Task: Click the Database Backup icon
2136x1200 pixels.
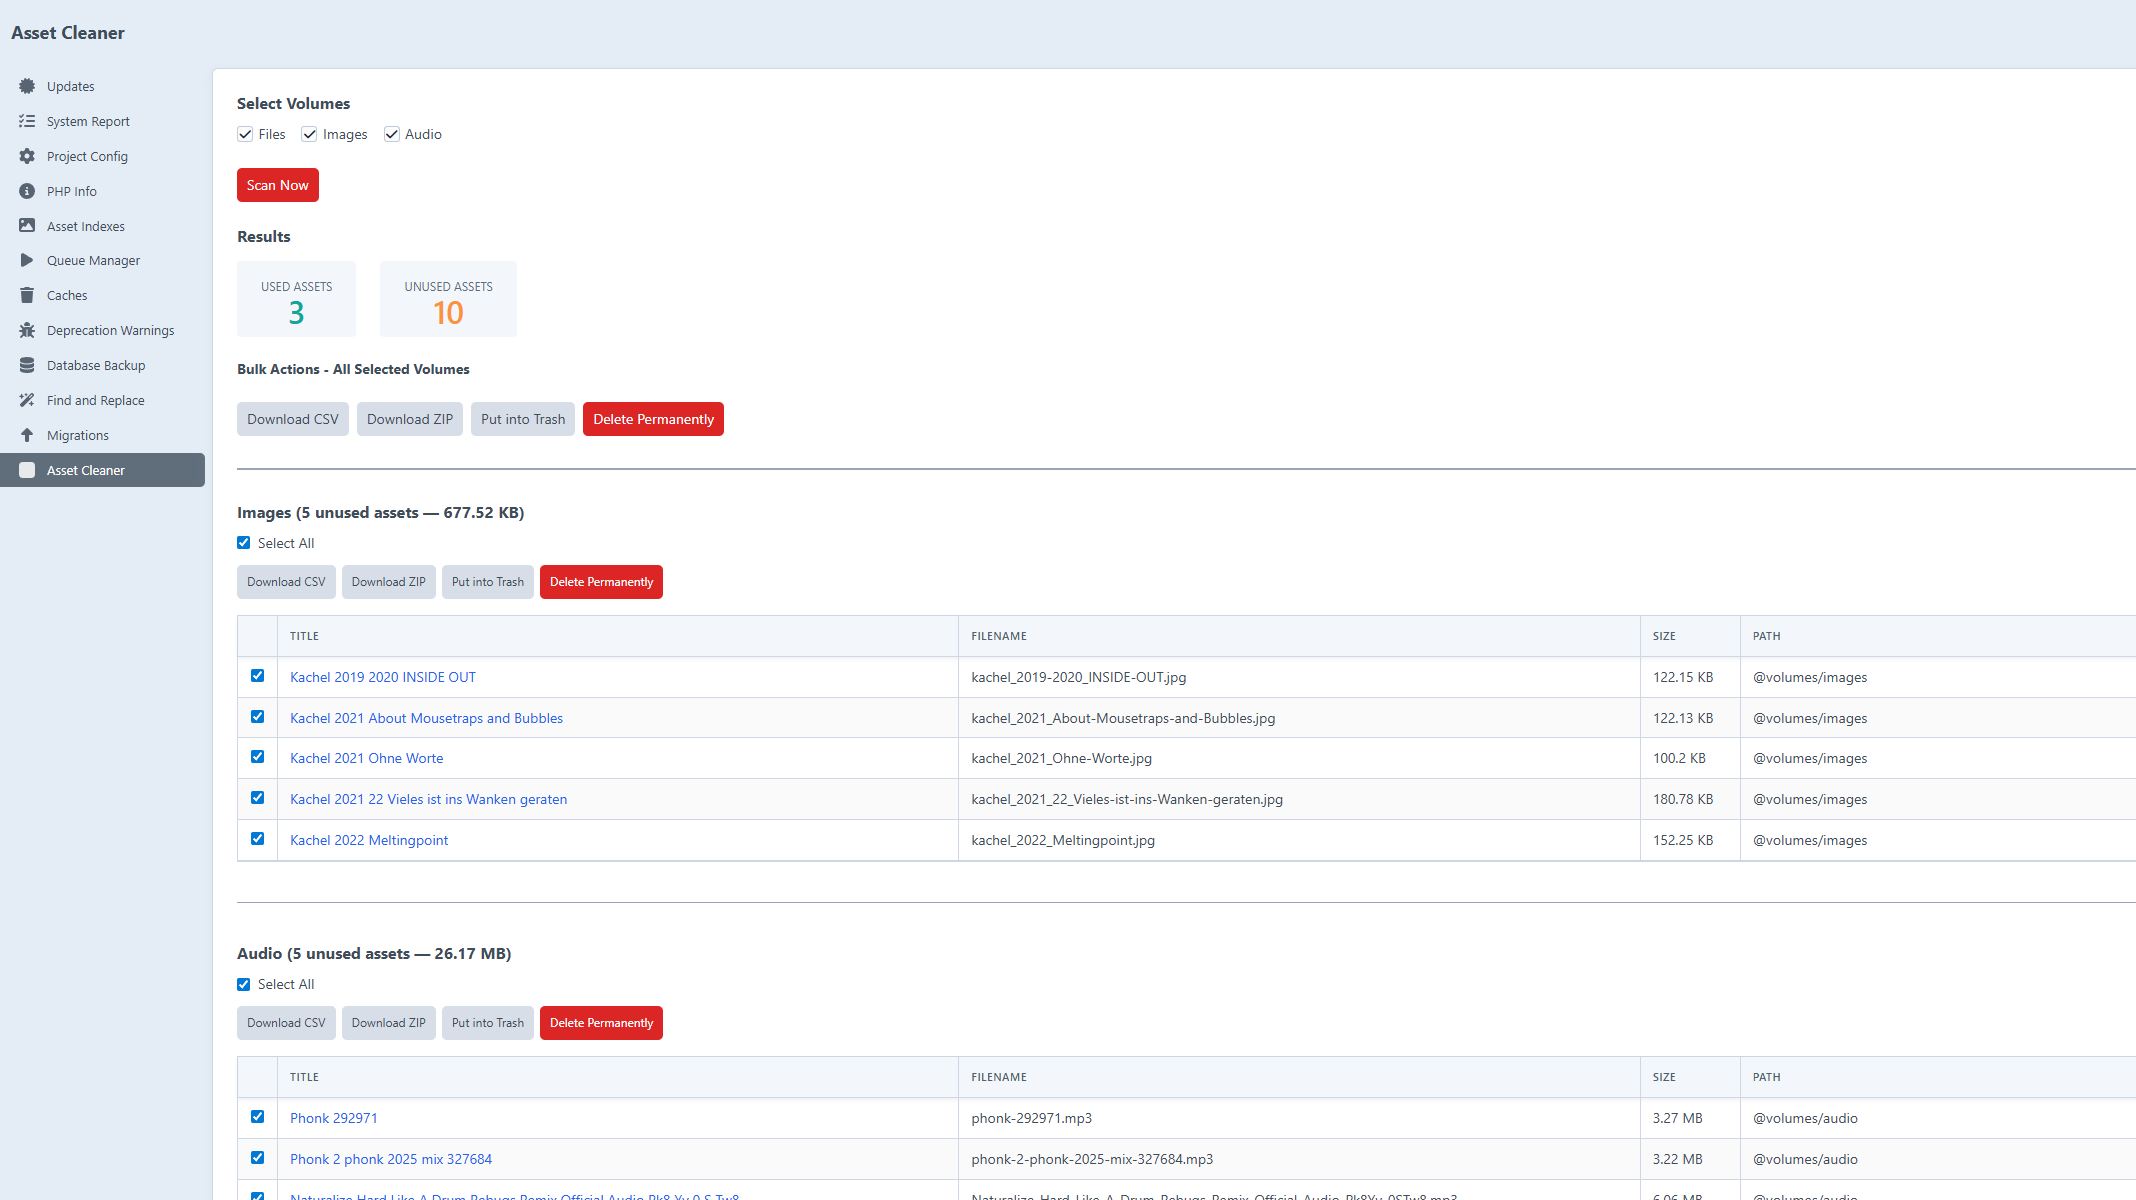Action: (x=27, y=365)
